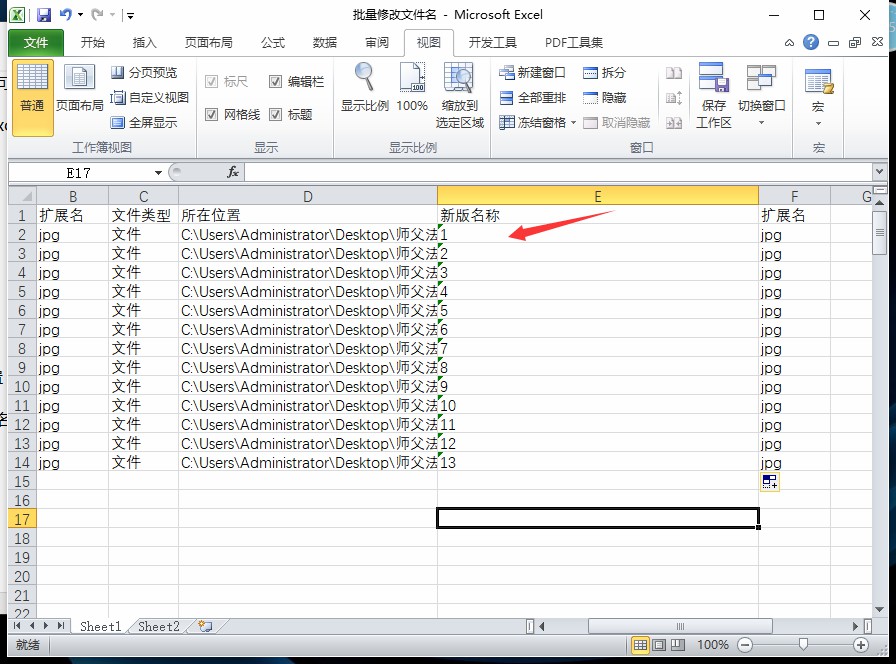Switch to Normal view in status bar

point(640,645)
